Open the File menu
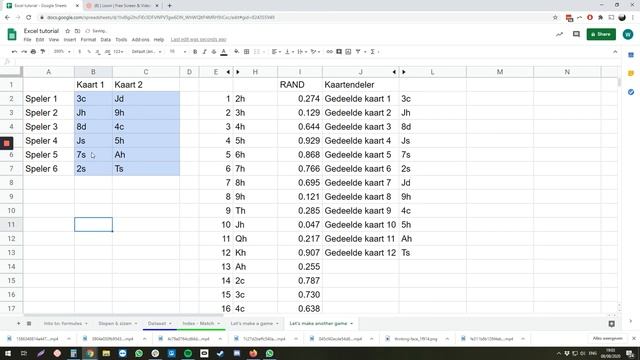 point(27,40)
